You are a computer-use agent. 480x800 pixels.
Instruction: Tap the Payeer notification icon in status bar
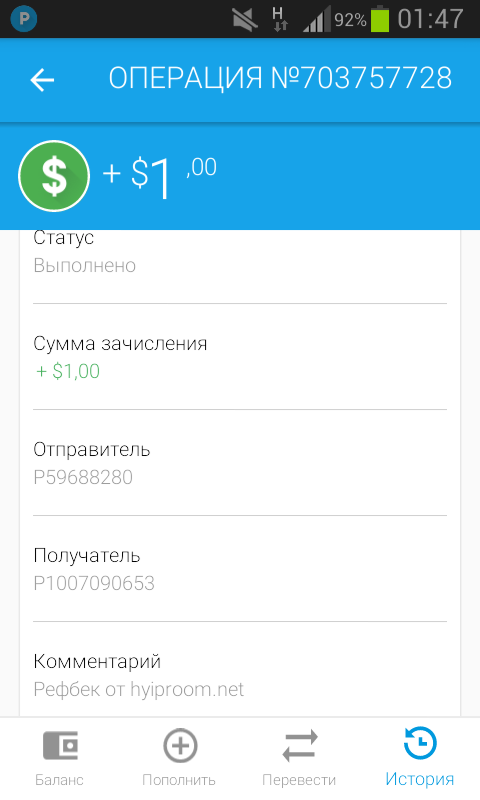coord(23,19)
